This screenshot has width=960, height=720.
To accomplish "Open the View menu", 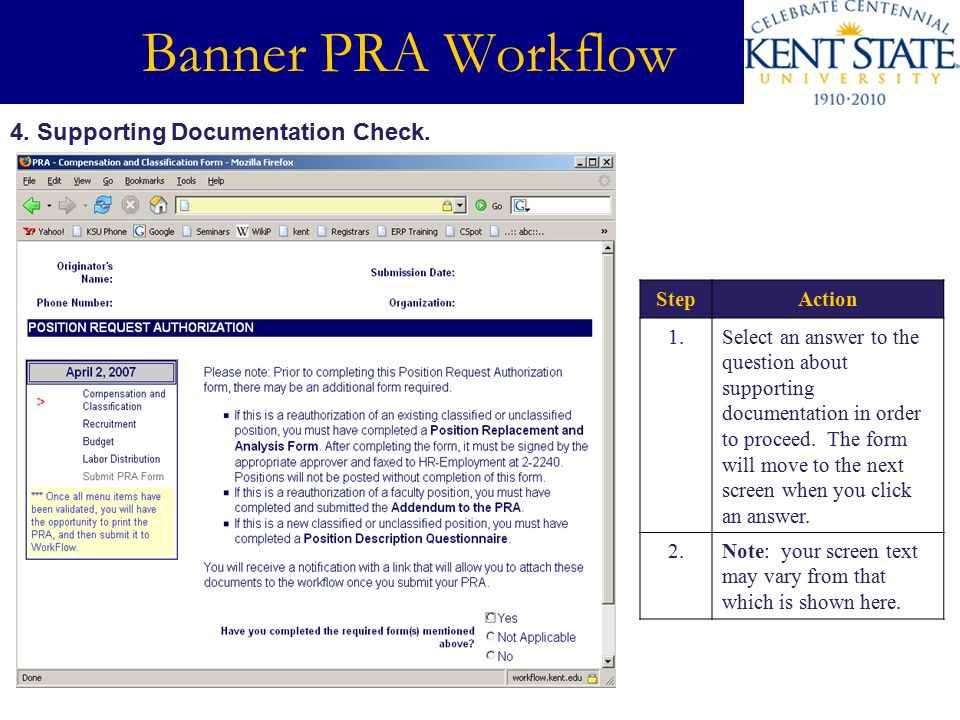I will coord(82,181).
